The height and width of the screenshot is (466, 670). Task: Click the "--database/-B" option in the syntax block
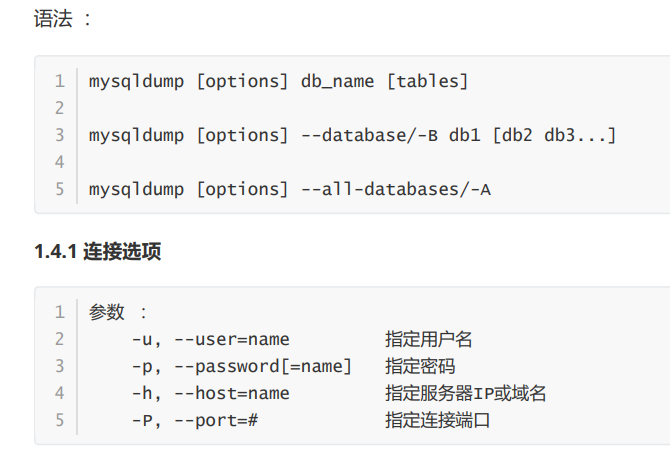point(369,135)
